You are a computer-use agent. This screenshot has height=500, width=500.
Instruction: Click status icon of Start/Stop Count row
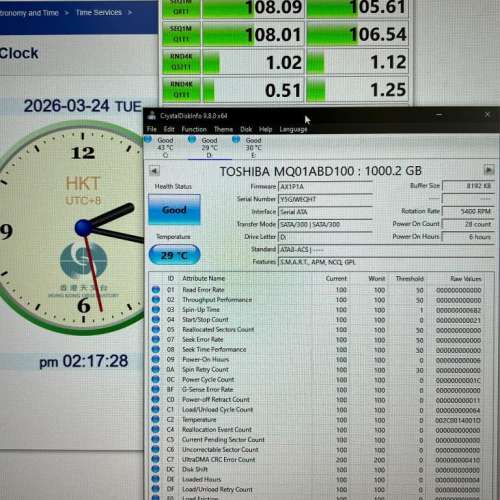tap(156, 319)
